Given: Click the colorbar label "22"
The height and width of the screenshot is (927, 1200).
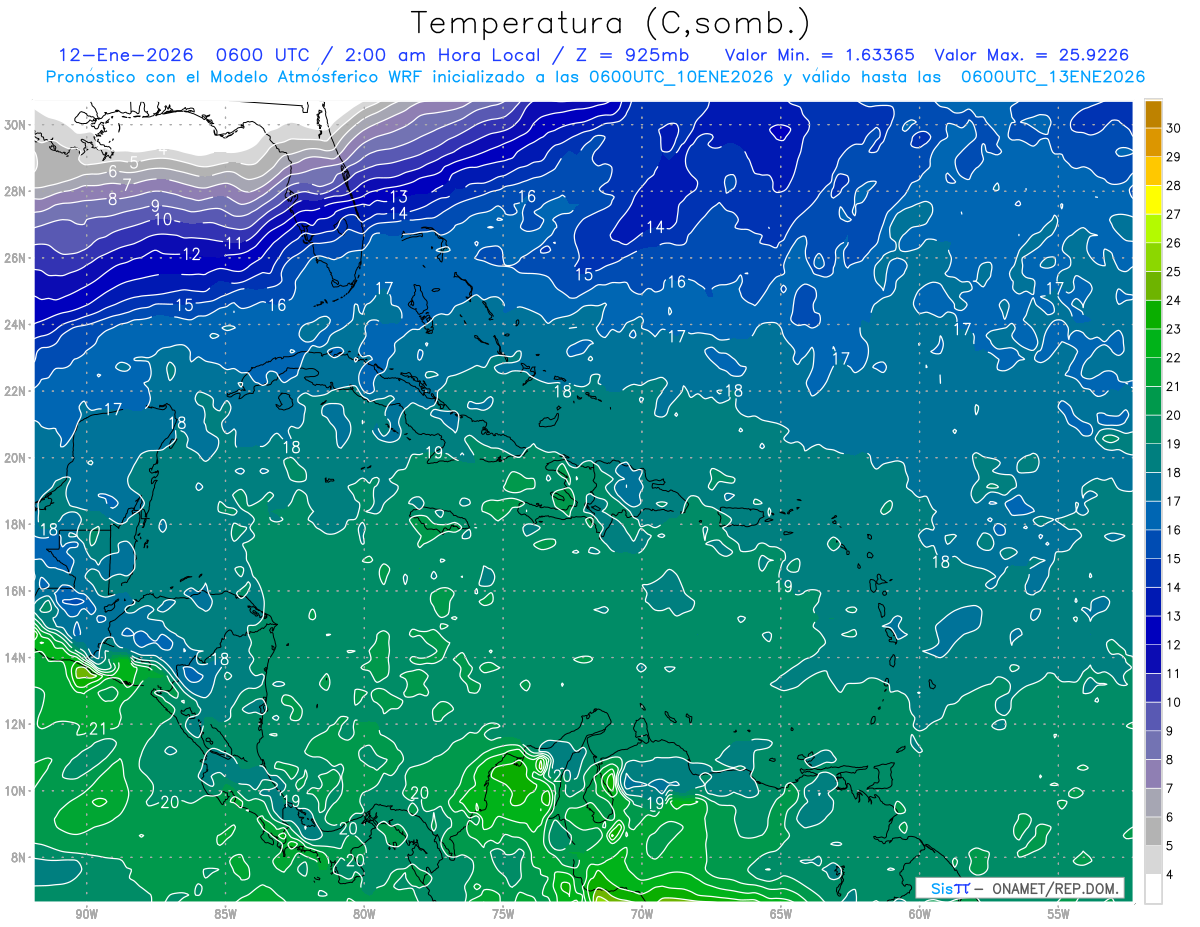Looking at the screenshot, I should [x=1174, y=357].
